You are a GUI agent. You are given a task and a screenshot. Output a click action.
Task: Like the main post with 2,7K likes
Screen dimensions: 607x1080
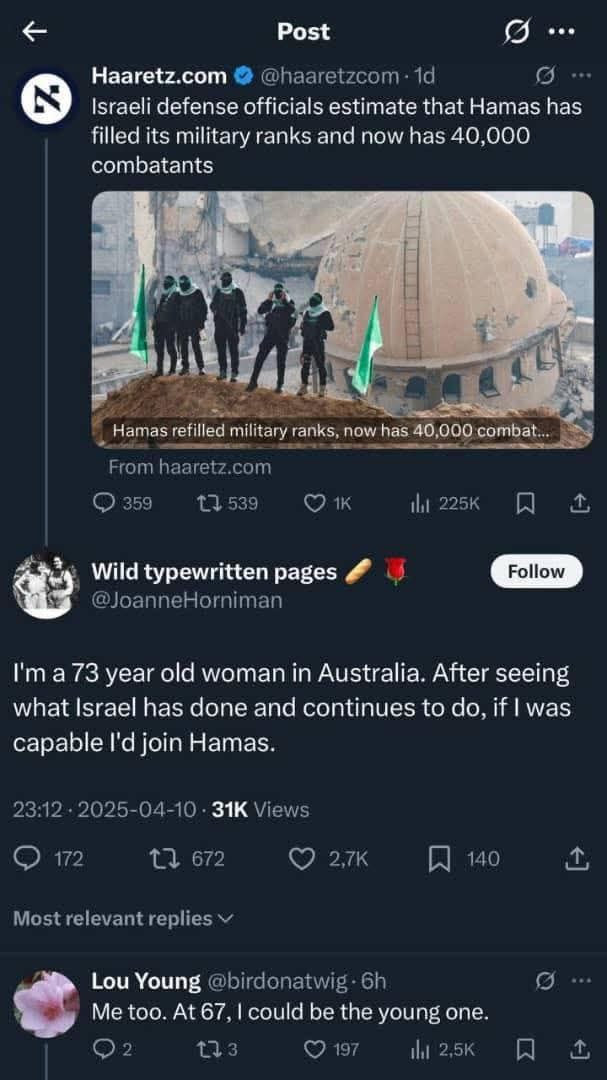(301, 858)
